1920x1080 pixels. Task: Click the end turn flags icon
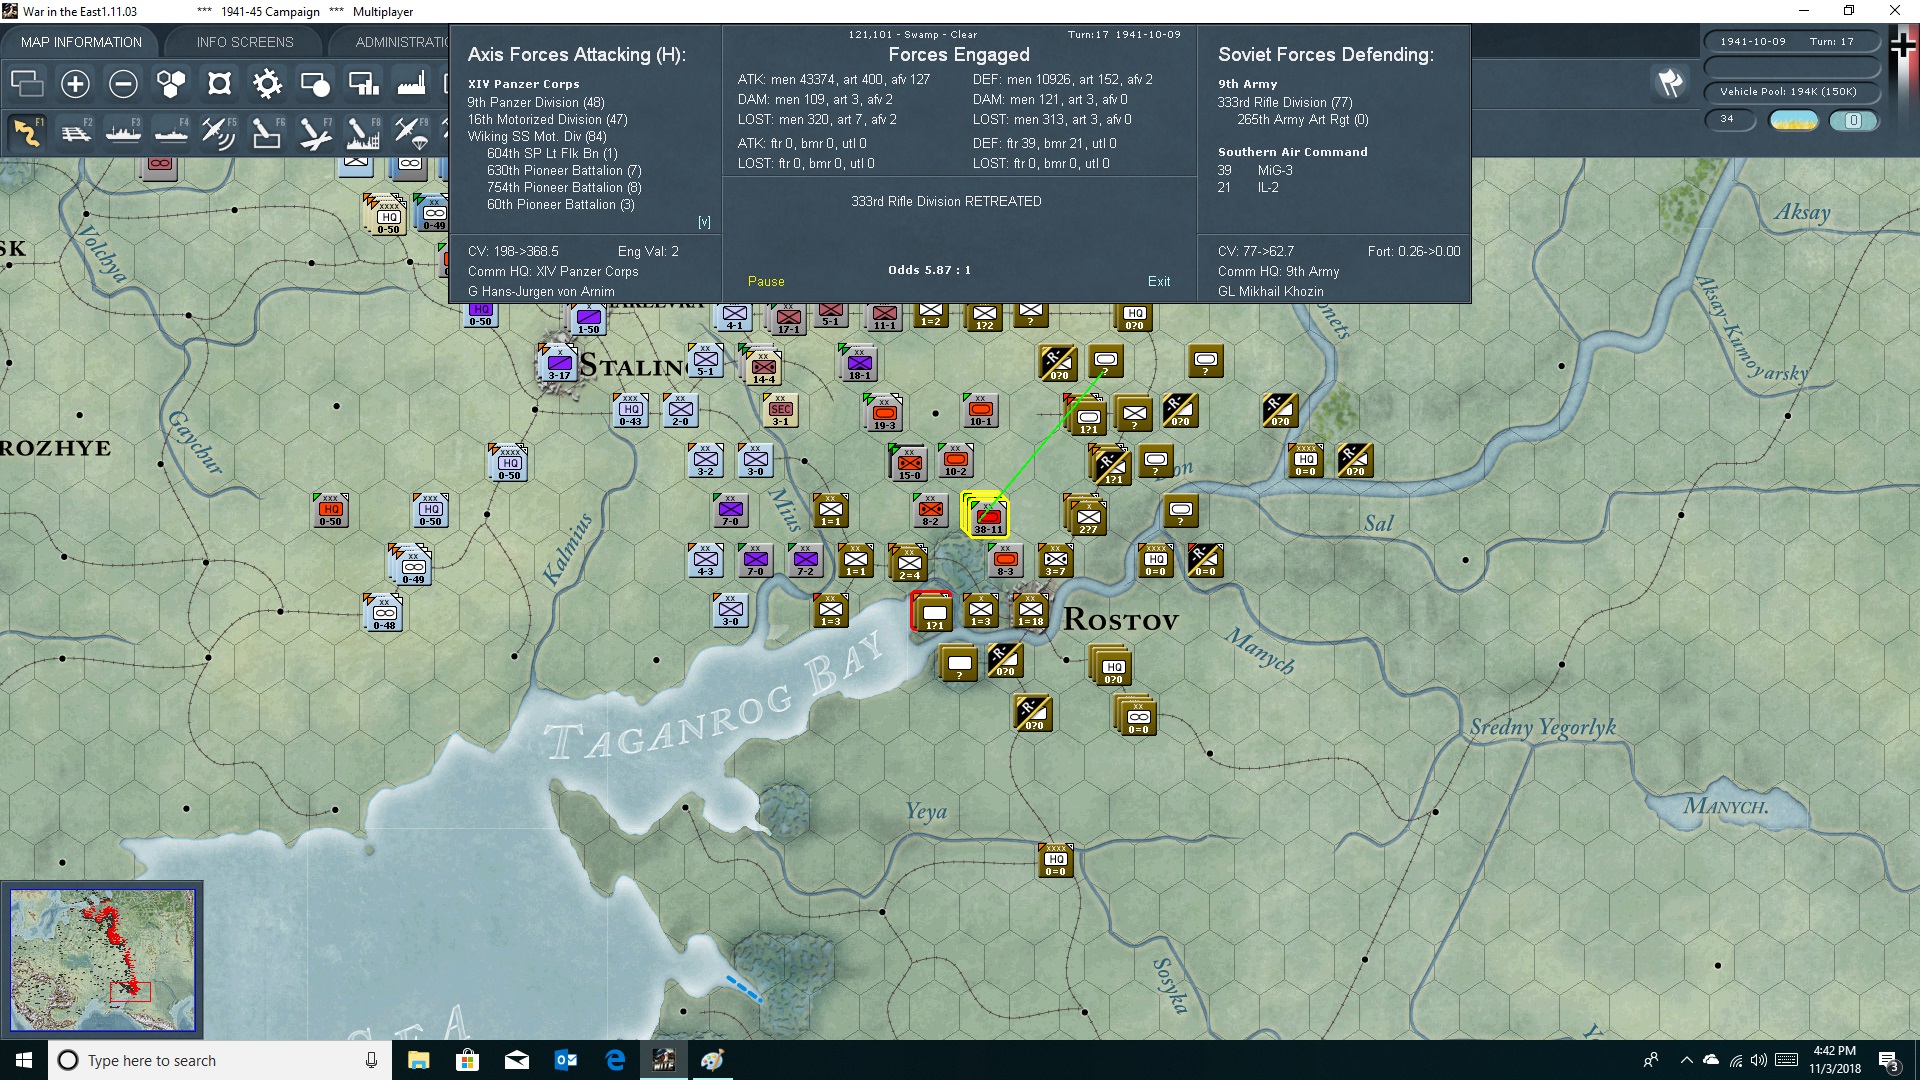click(1670, 83)
